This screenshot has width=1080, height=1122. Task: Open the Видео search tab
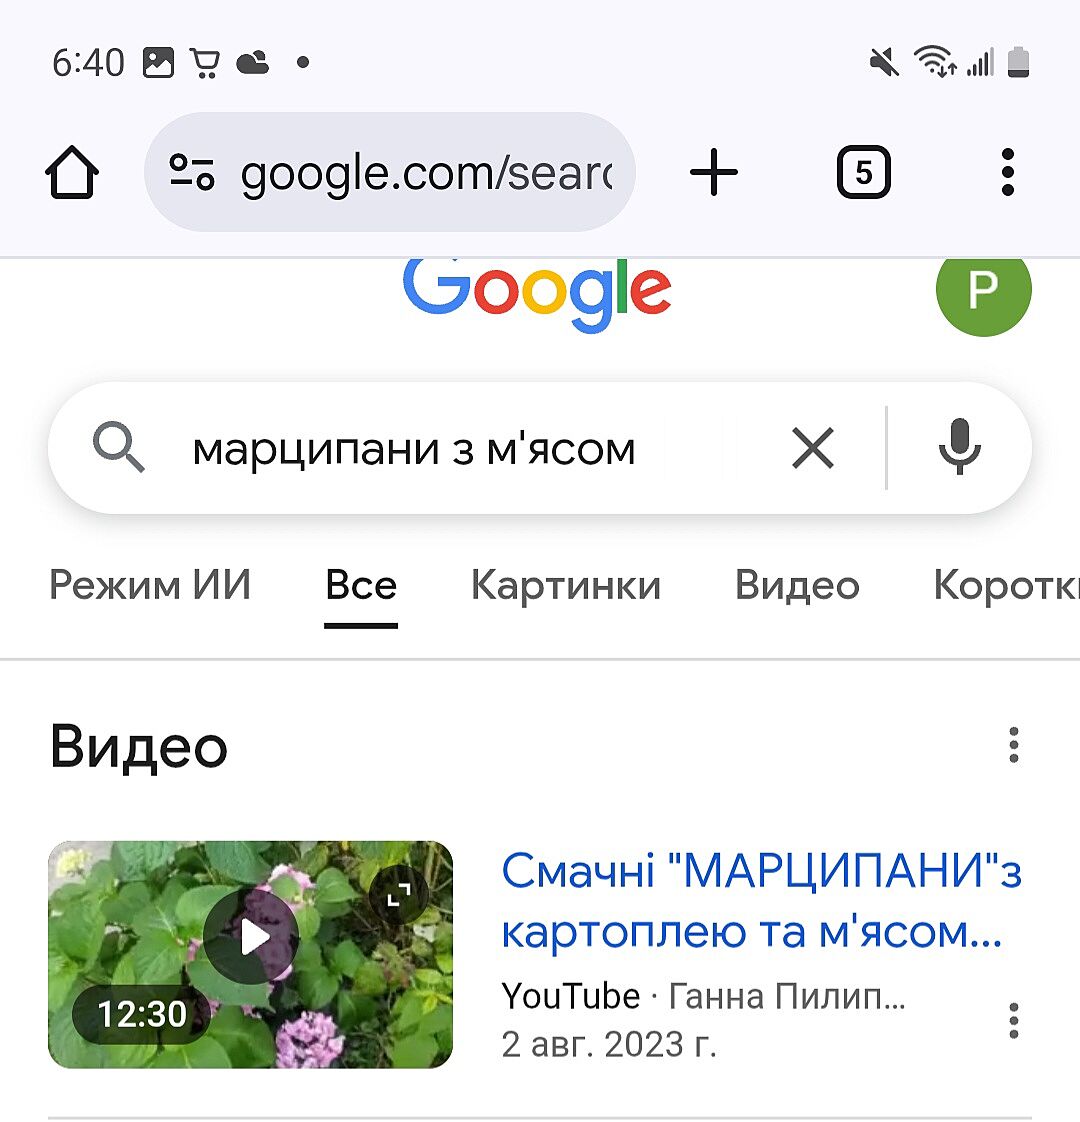tap(797, 585)
